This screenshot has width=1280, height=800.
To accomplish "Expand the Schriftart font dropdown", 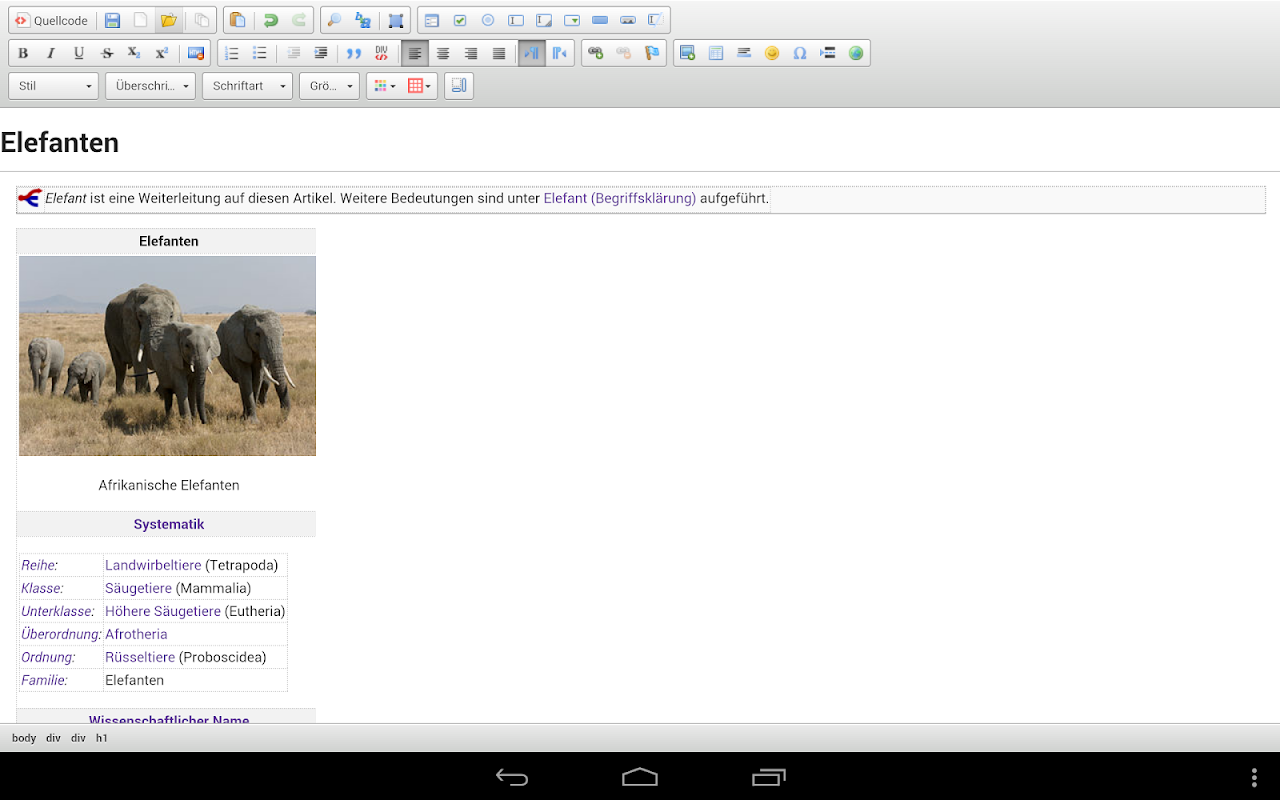I will 247,86.
